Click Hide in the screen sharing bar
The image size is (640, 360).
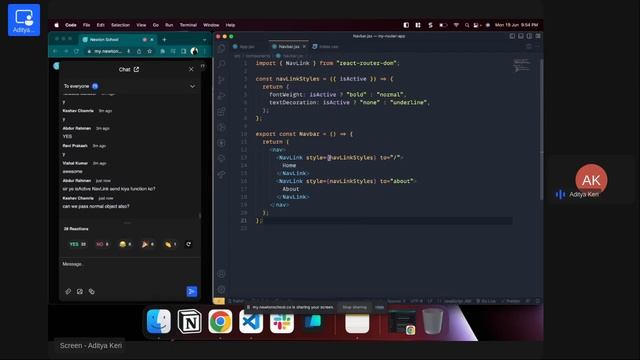380,307
